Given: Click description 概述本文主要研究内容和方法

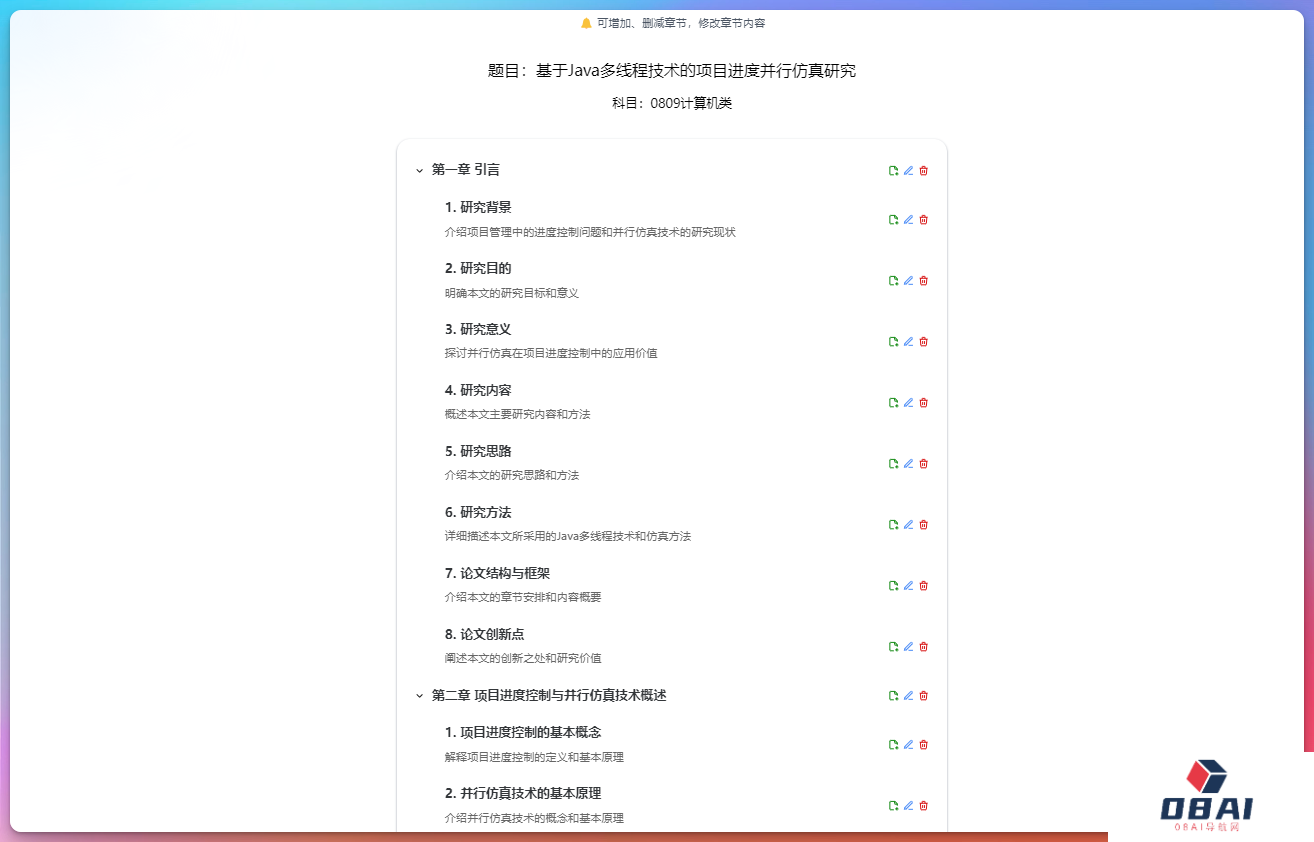Looking at the screenshot, I should point(518,414).
